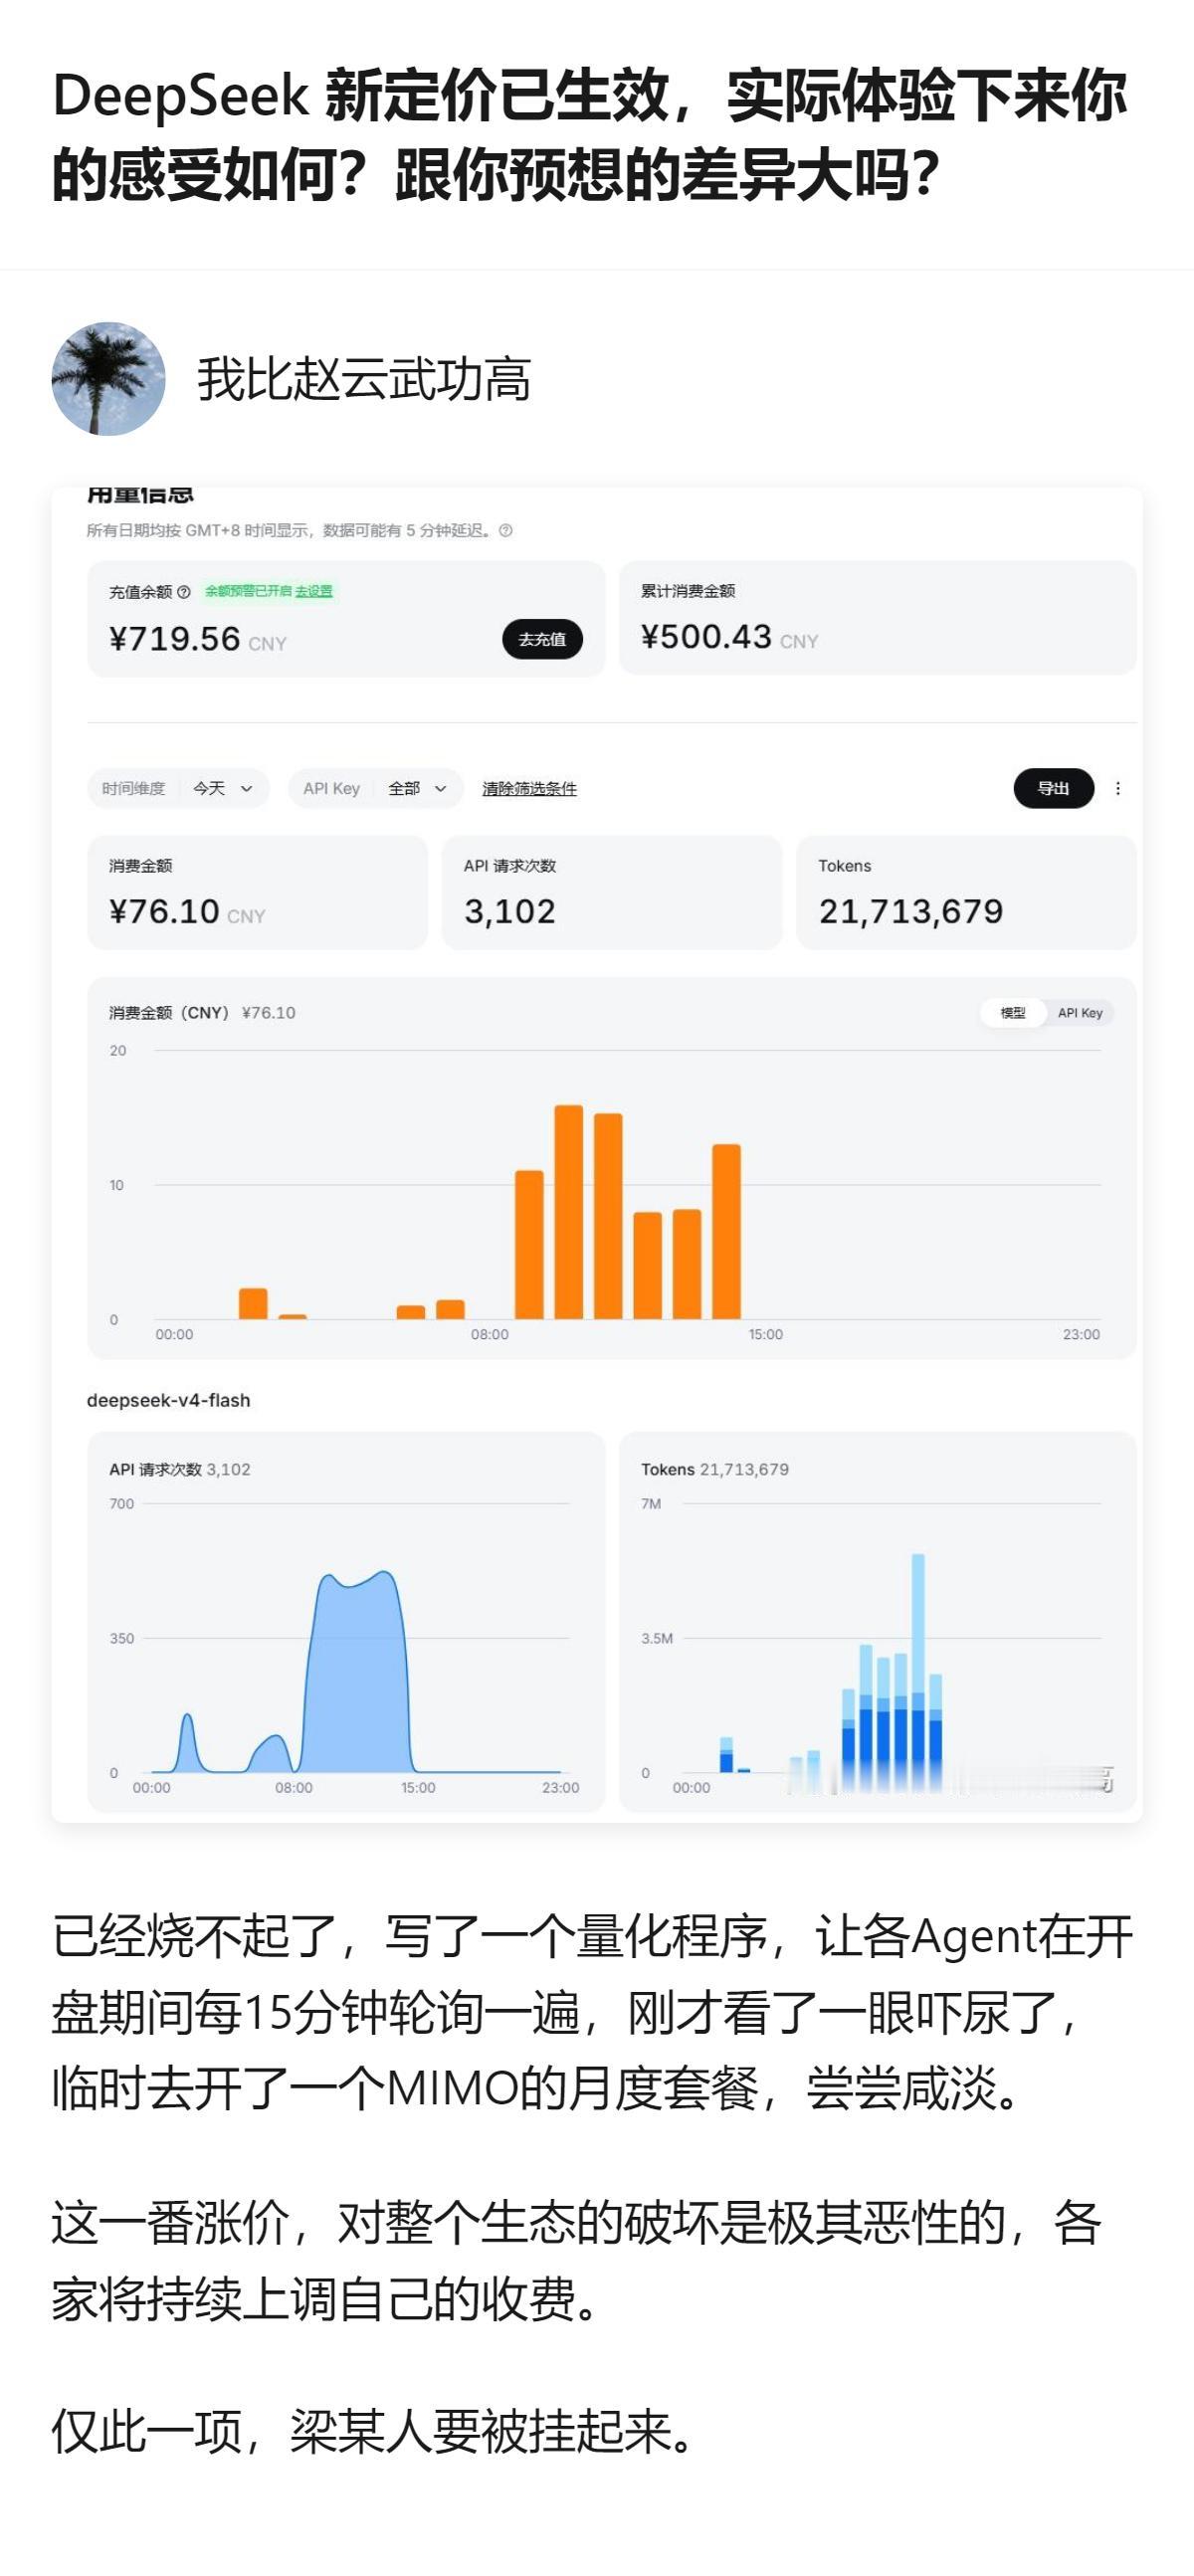Click the deepseek-v4-flash model label
1194x2576 pixels.
168,1400
